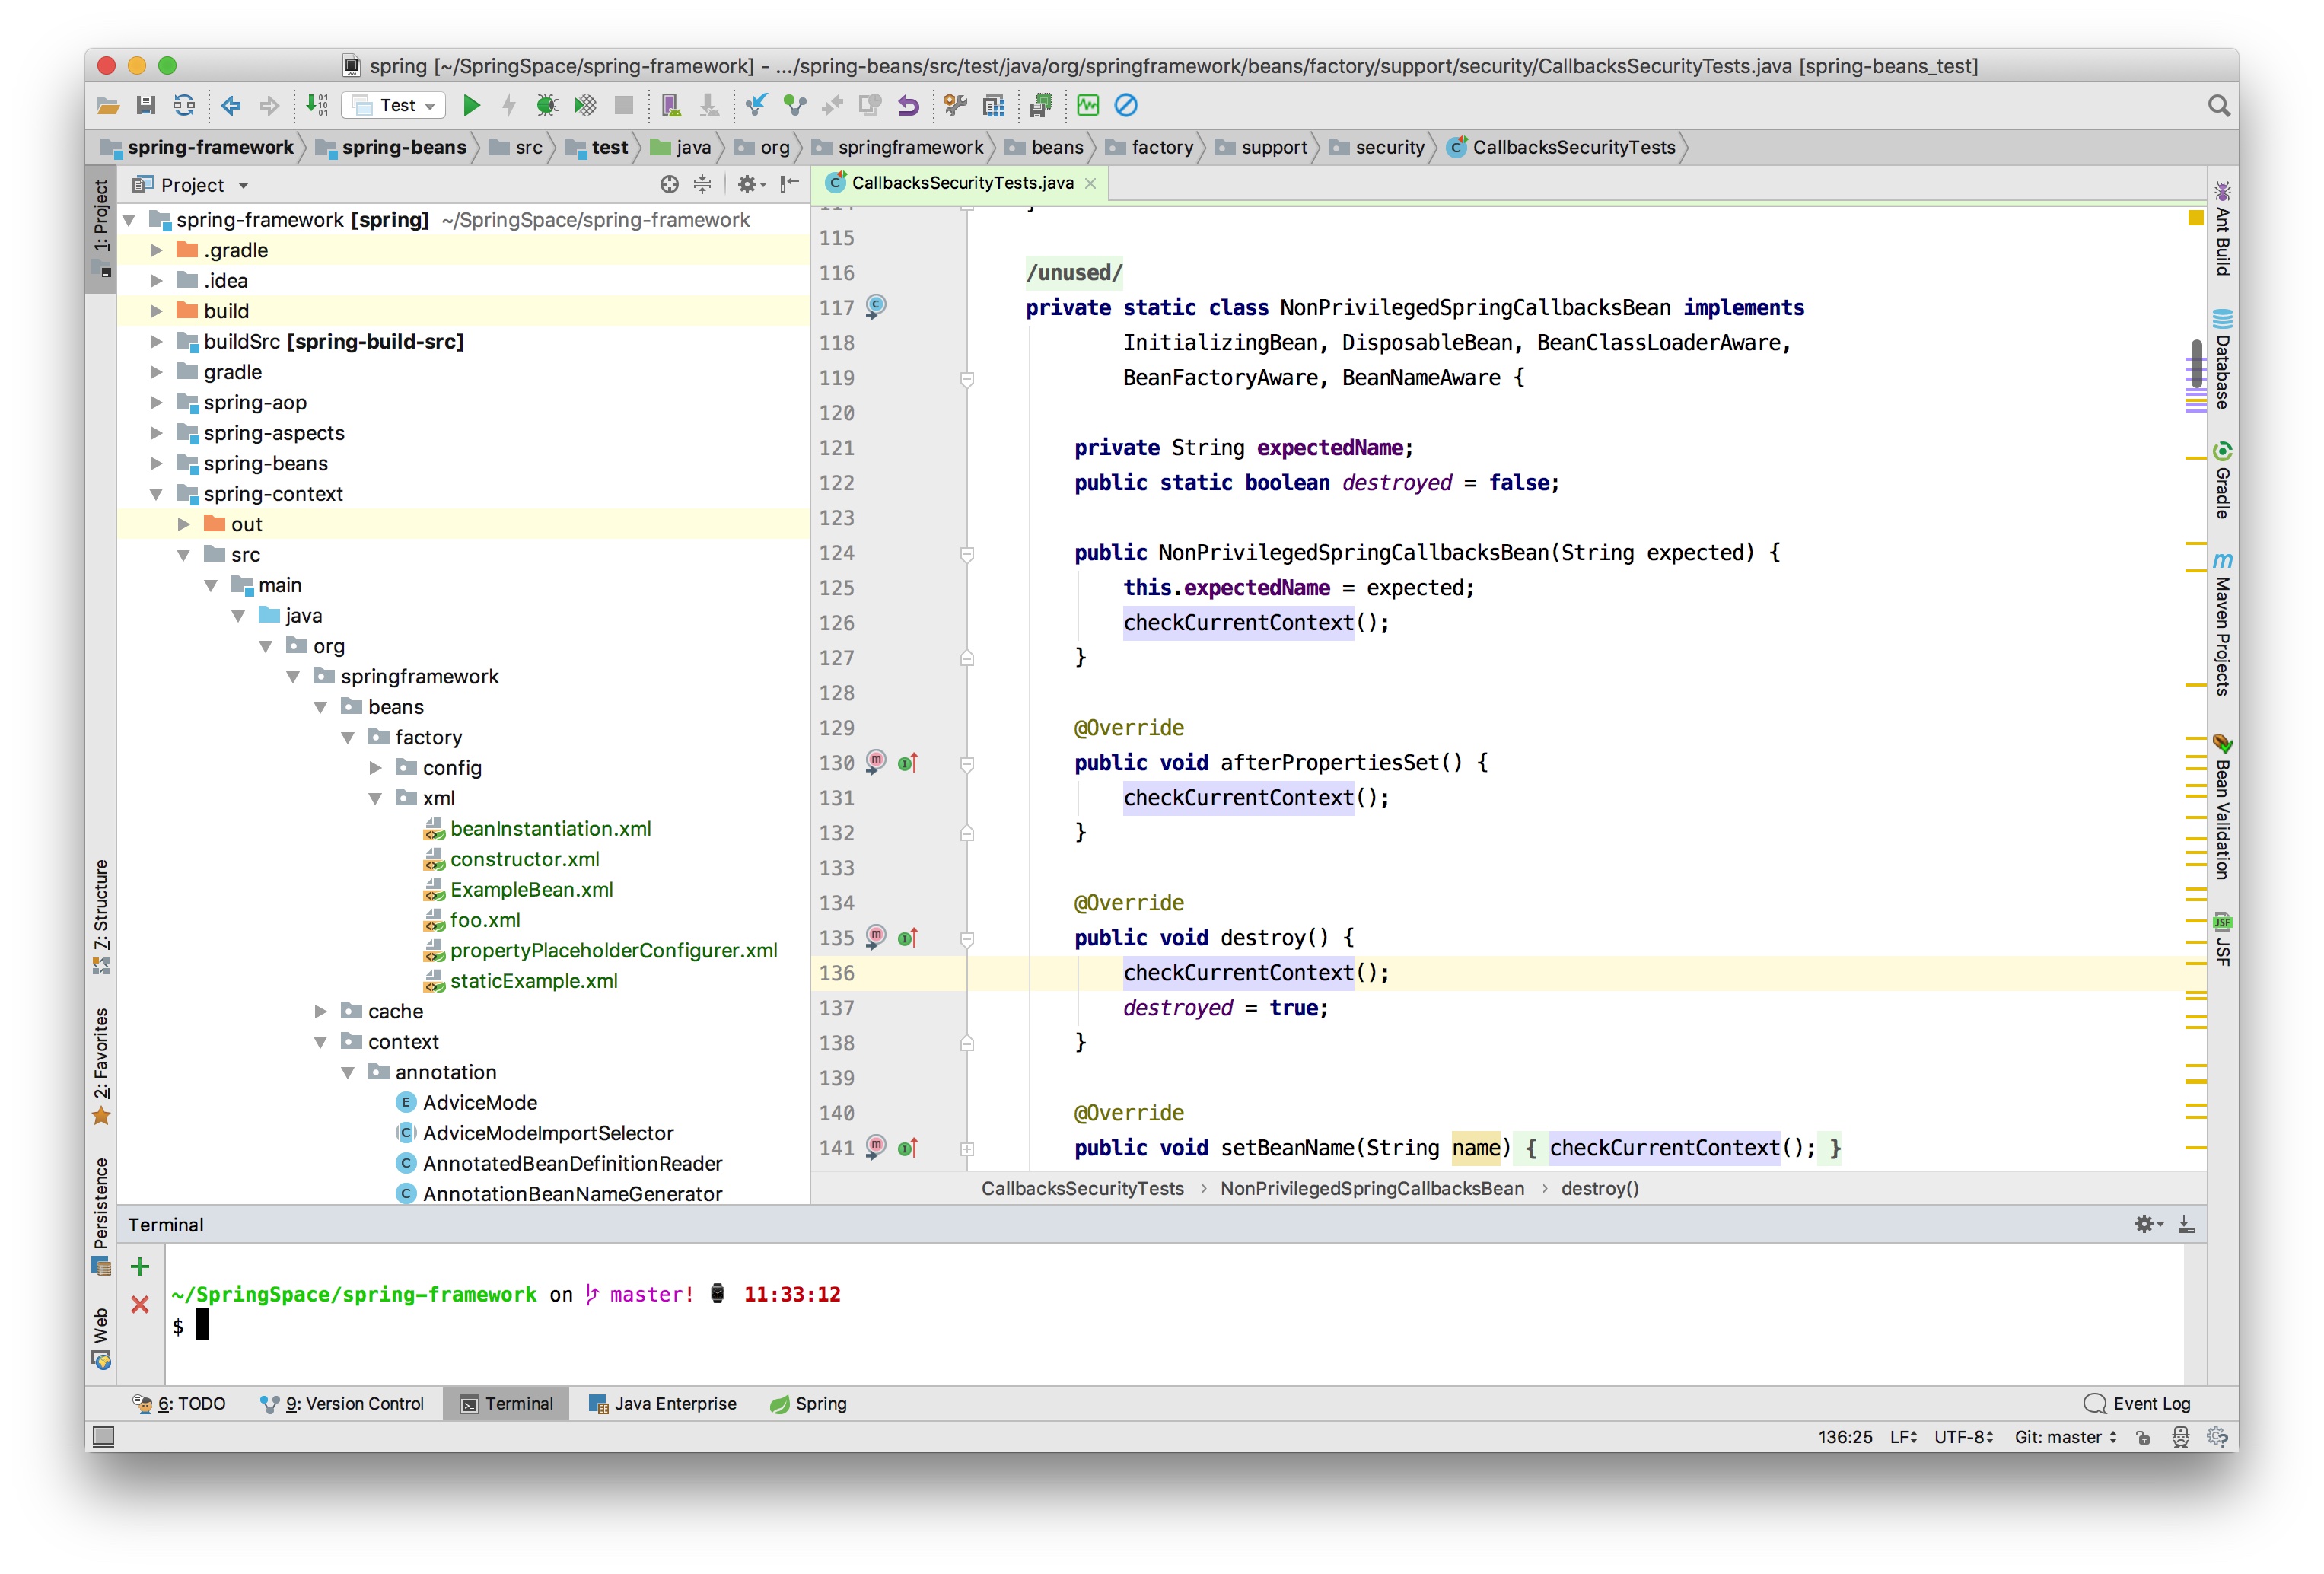Click the yellow inspection status square
Viewport: 2324px width, 1574px height.
2196,217
